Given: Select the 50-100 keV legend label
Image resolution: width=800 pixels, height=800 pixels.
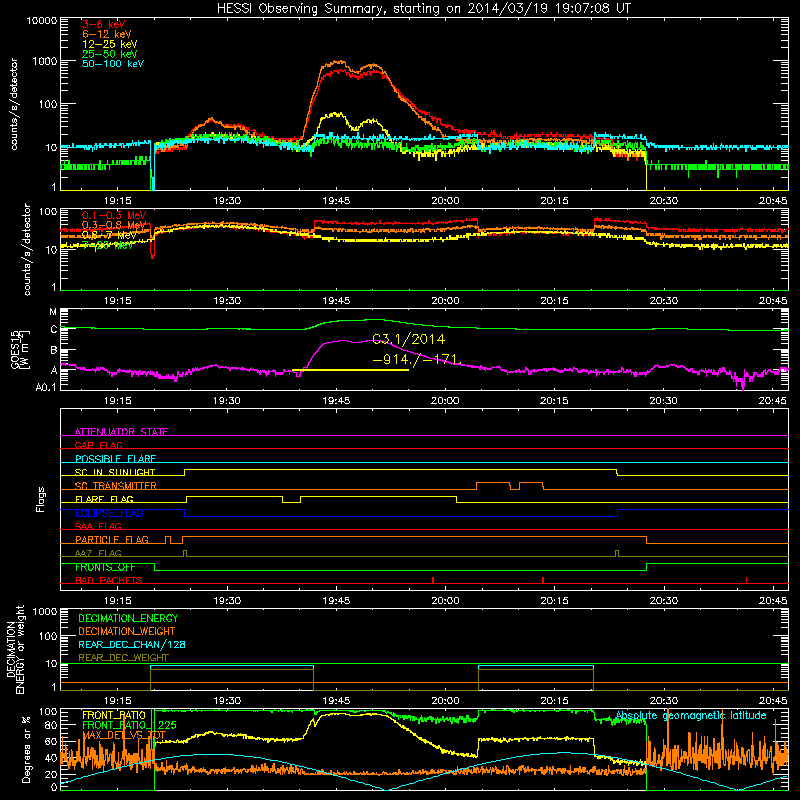Looking at the screenshot, I should 113,64.
